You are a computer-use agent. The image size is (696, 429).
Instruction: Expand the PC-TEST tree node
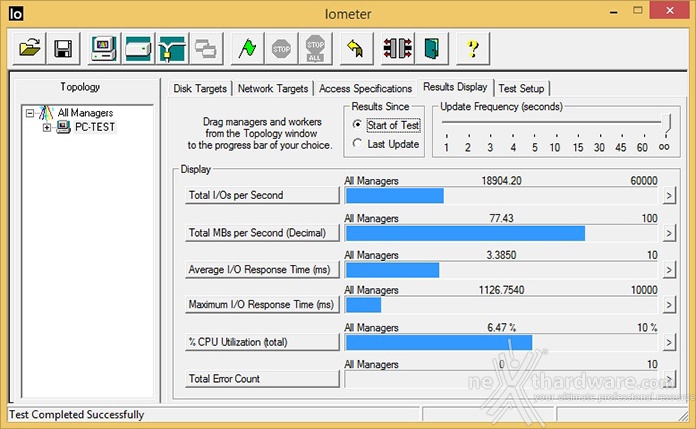tap(47, 127)
